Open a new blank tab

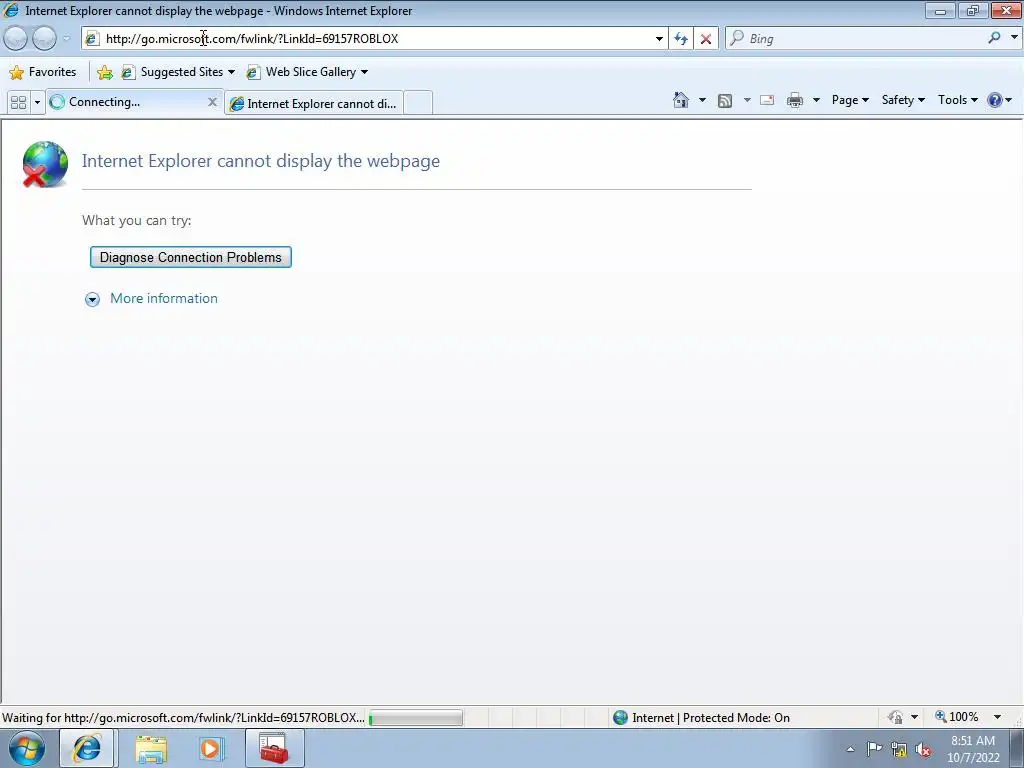418,103
